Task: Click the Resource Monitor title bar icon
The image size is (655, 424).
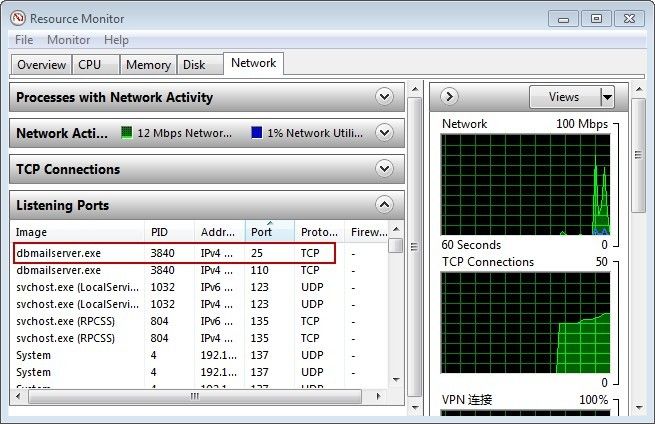Action: 18,18
